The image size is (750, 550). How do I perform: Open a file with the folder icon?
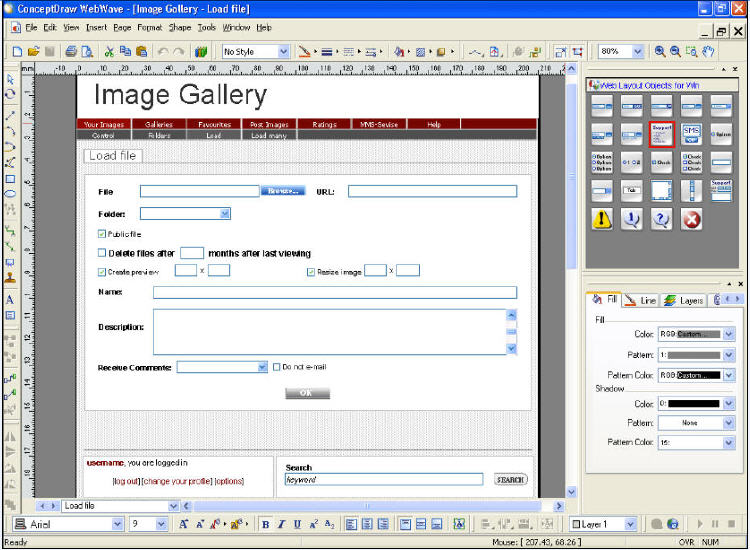click(x=33, y=52)
